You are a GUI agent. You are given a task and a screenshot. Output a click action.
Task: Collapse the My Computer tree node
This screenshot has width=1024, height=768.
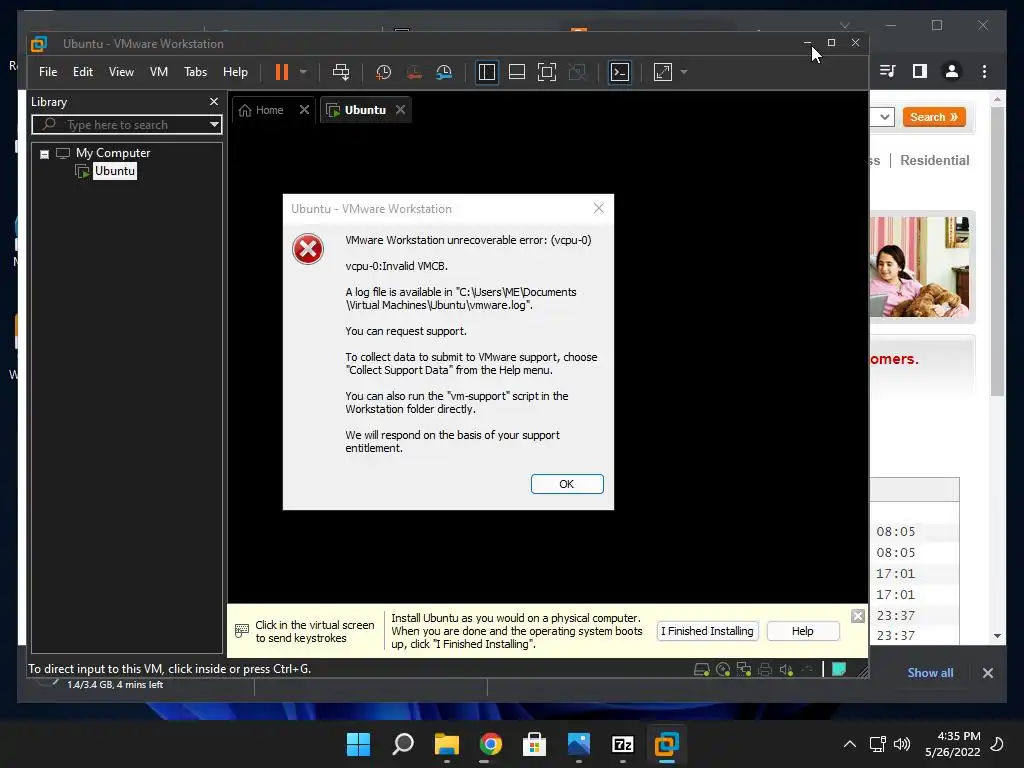point(44,154)
